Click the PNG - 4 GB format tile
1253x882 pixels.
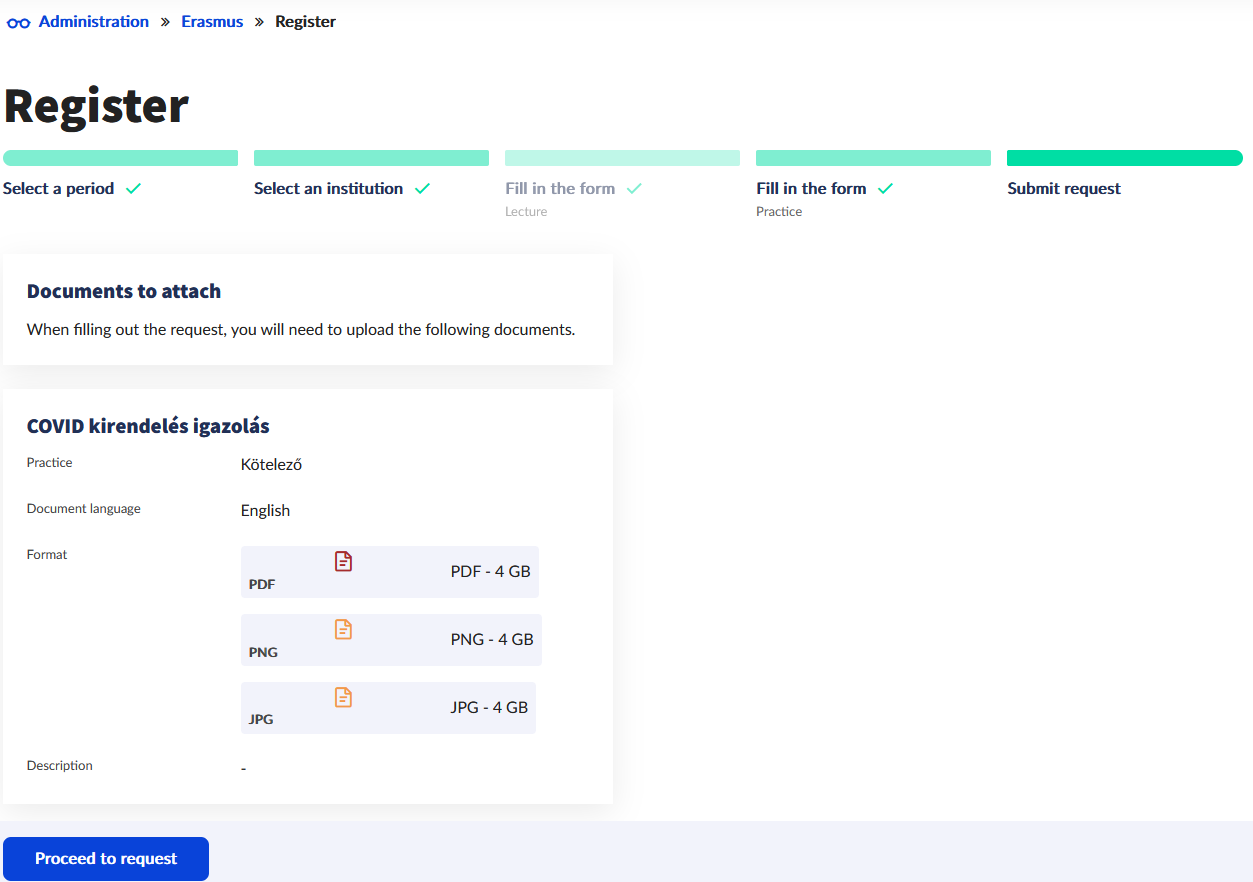click(391, 640)
